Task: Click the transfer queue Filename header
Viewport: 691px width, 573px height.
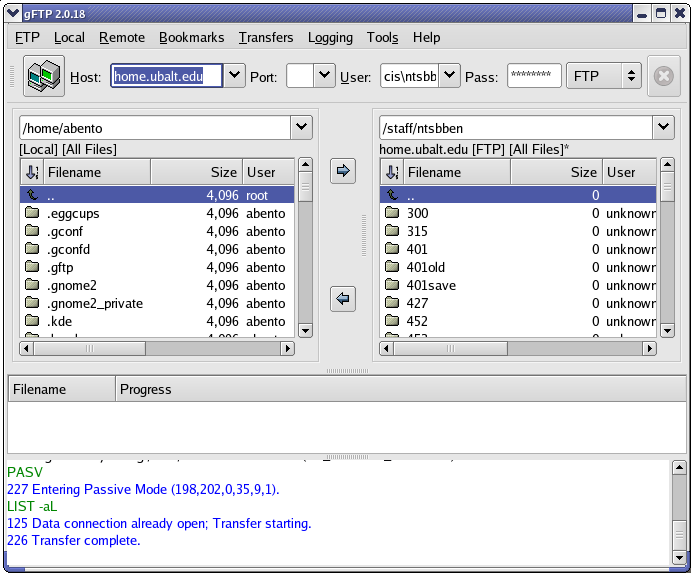Action: point(62,389)
